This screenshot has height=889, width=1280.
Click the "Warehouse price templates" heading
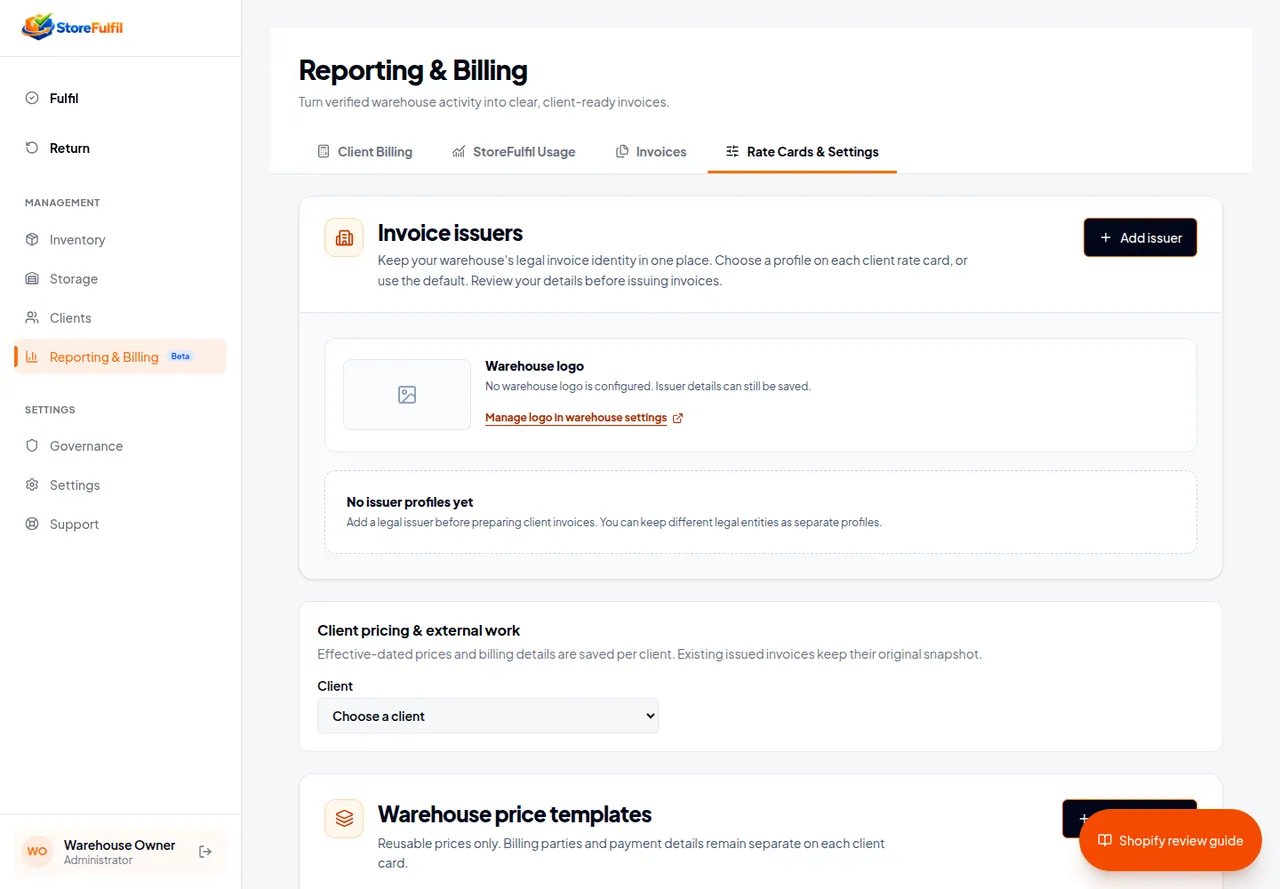[515, 814]
